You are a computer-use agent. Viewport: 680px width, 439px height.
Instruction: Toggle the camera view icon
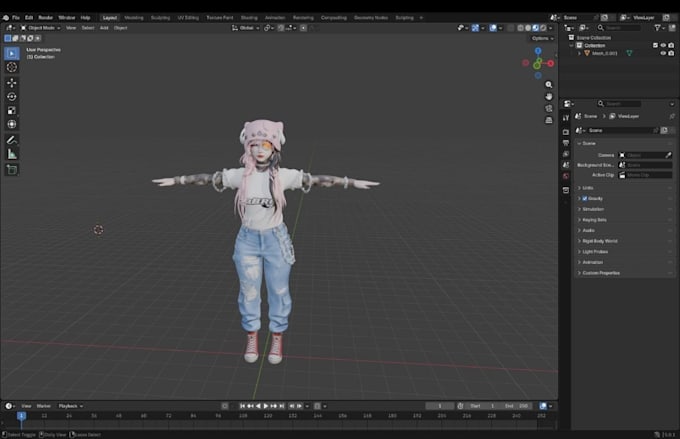coord(549,108)
